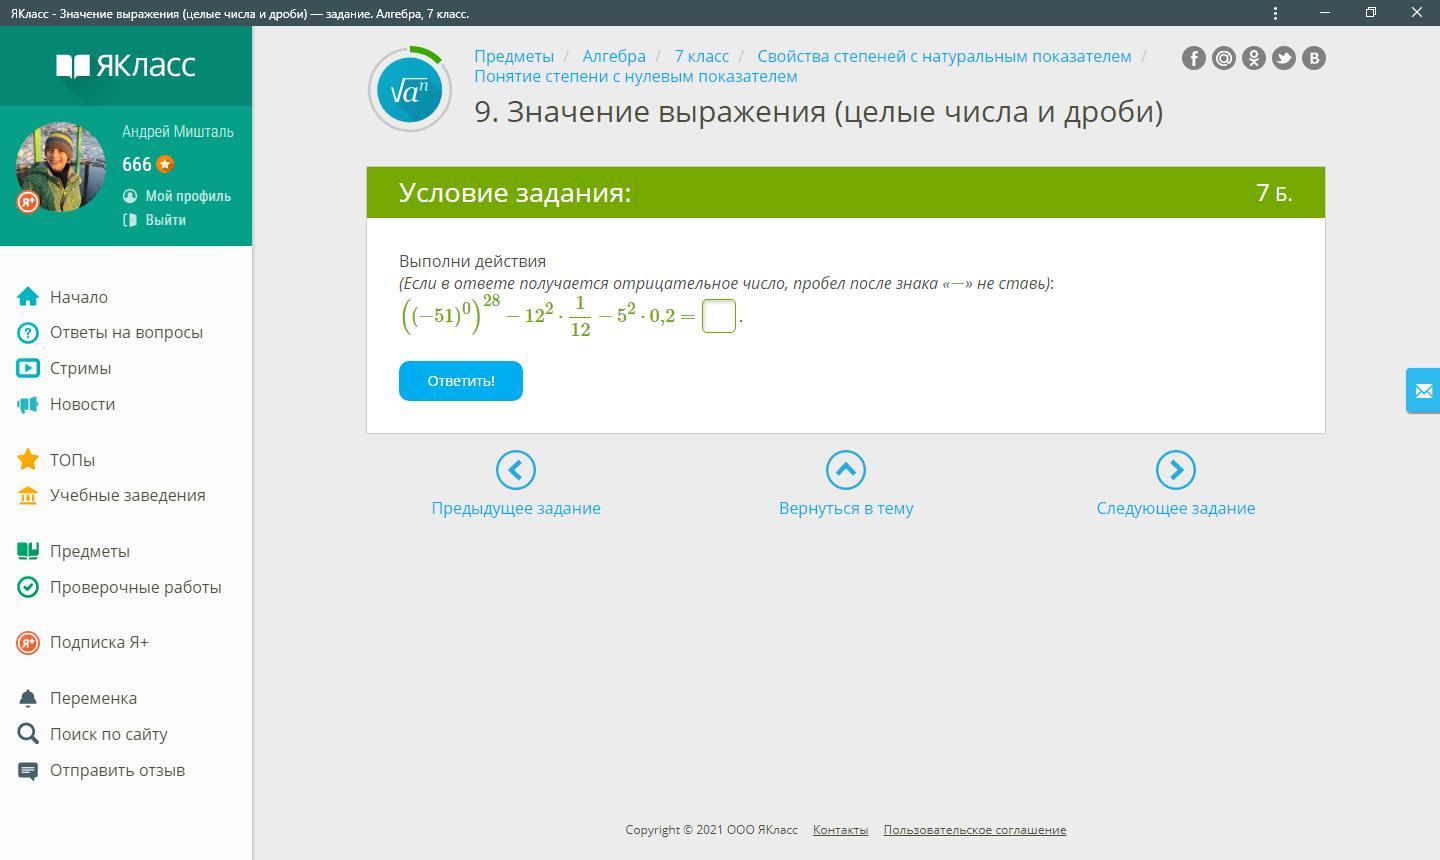Click the Проверочные работы checkmark icon
1440x860 pixels.
click(x=28, y=587)
